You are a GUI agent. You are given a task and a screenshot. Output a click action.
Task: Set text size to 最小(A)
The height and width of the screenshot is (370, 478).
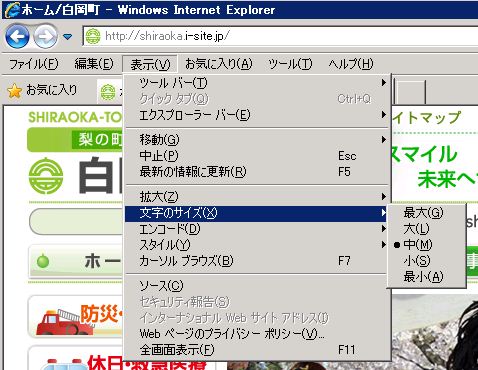pos(427,277)
